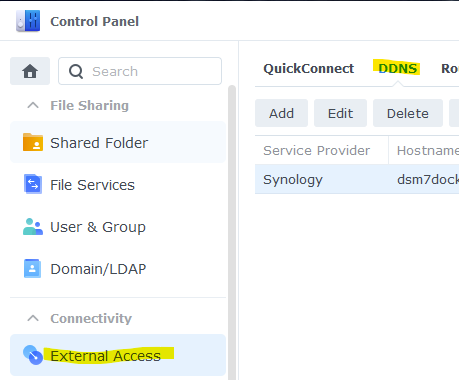Focus the Search input field

[140, 71]
